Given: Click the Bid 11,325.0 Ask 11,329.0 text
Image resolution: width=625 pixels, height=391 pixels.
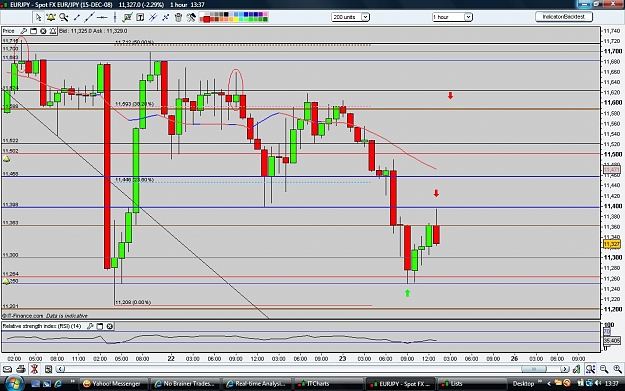Looking at the screenshot, I should [93, 31].
